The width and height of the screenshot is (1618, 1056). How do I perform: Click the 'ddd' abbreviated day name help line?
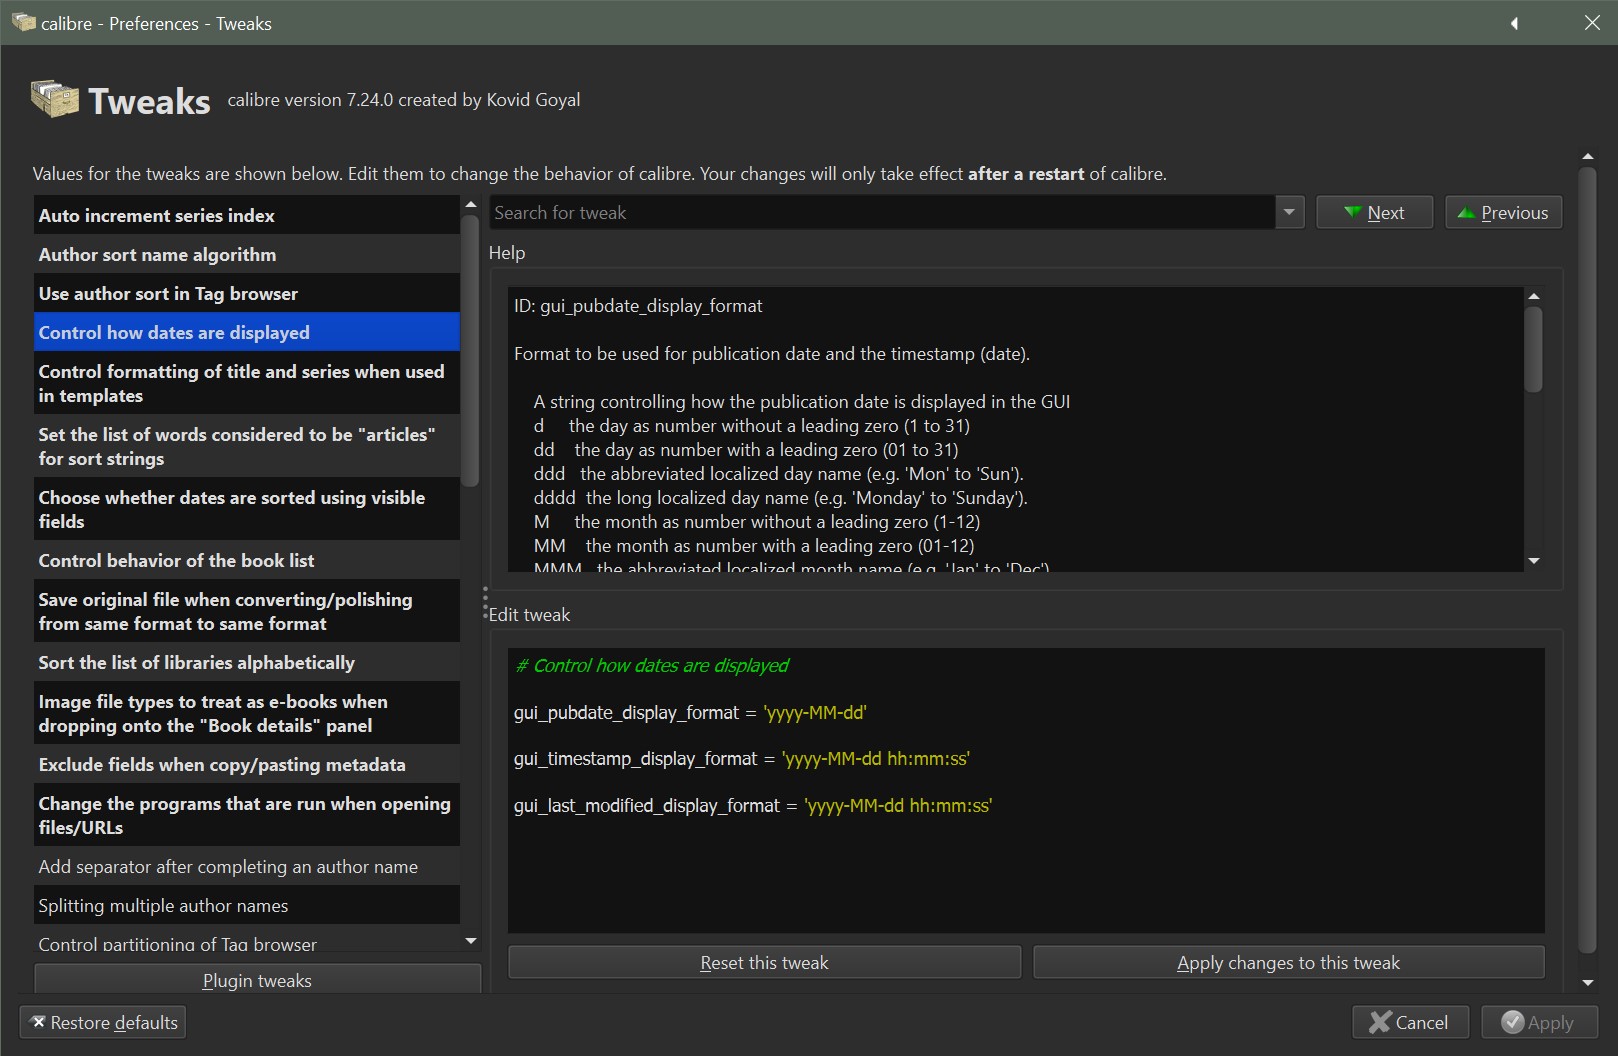779,473
